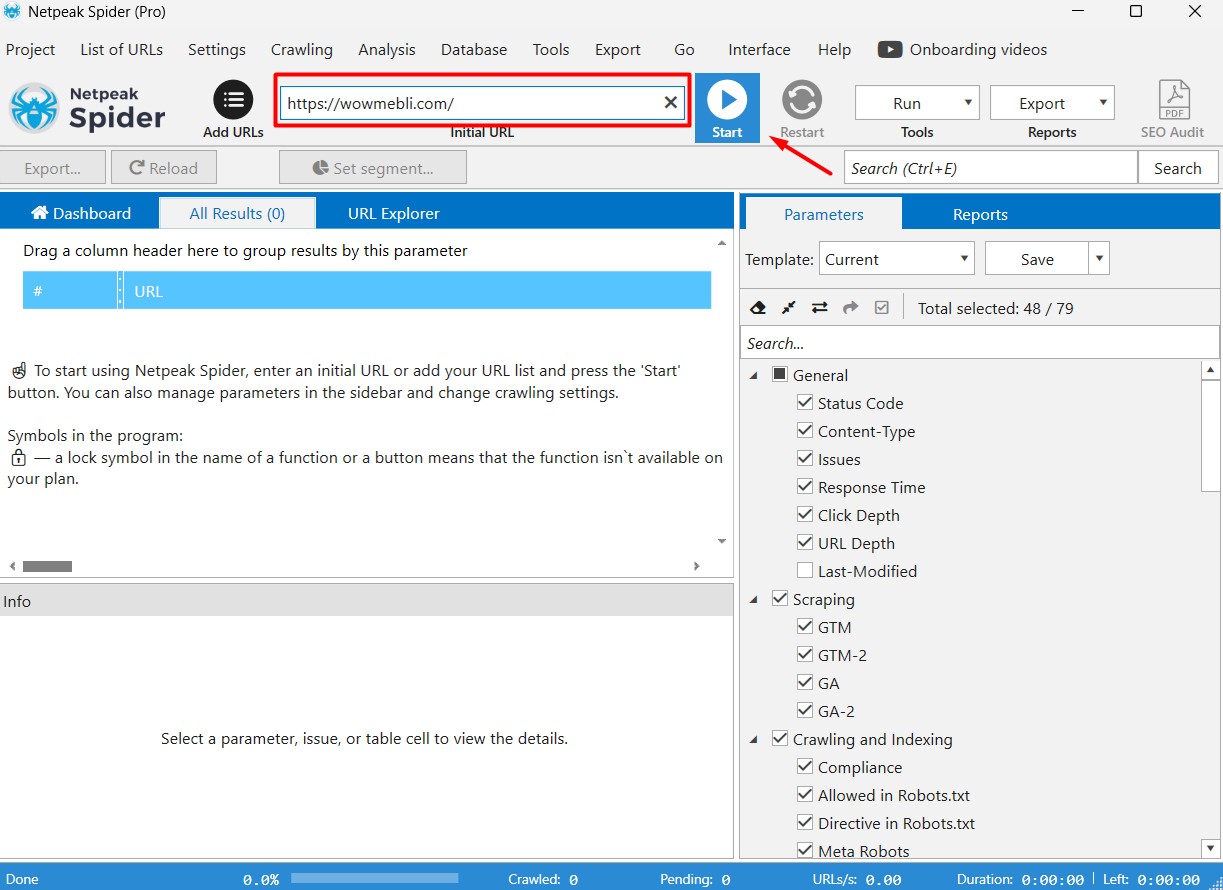The width and height of the screenshot is (1223, 890).
Task: Uncheck the Click Depth parameter
Action: point(804,515)
